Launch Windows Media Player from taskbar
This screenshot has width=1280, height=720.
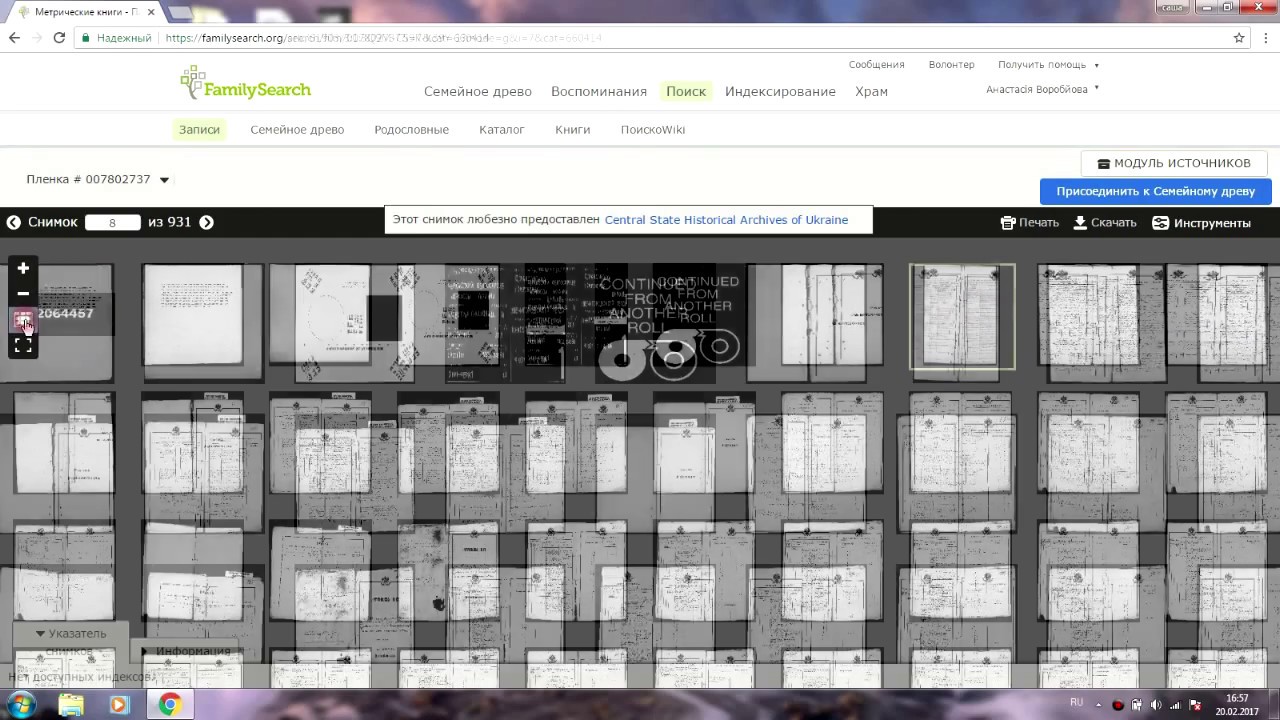(x=119, y=705)
